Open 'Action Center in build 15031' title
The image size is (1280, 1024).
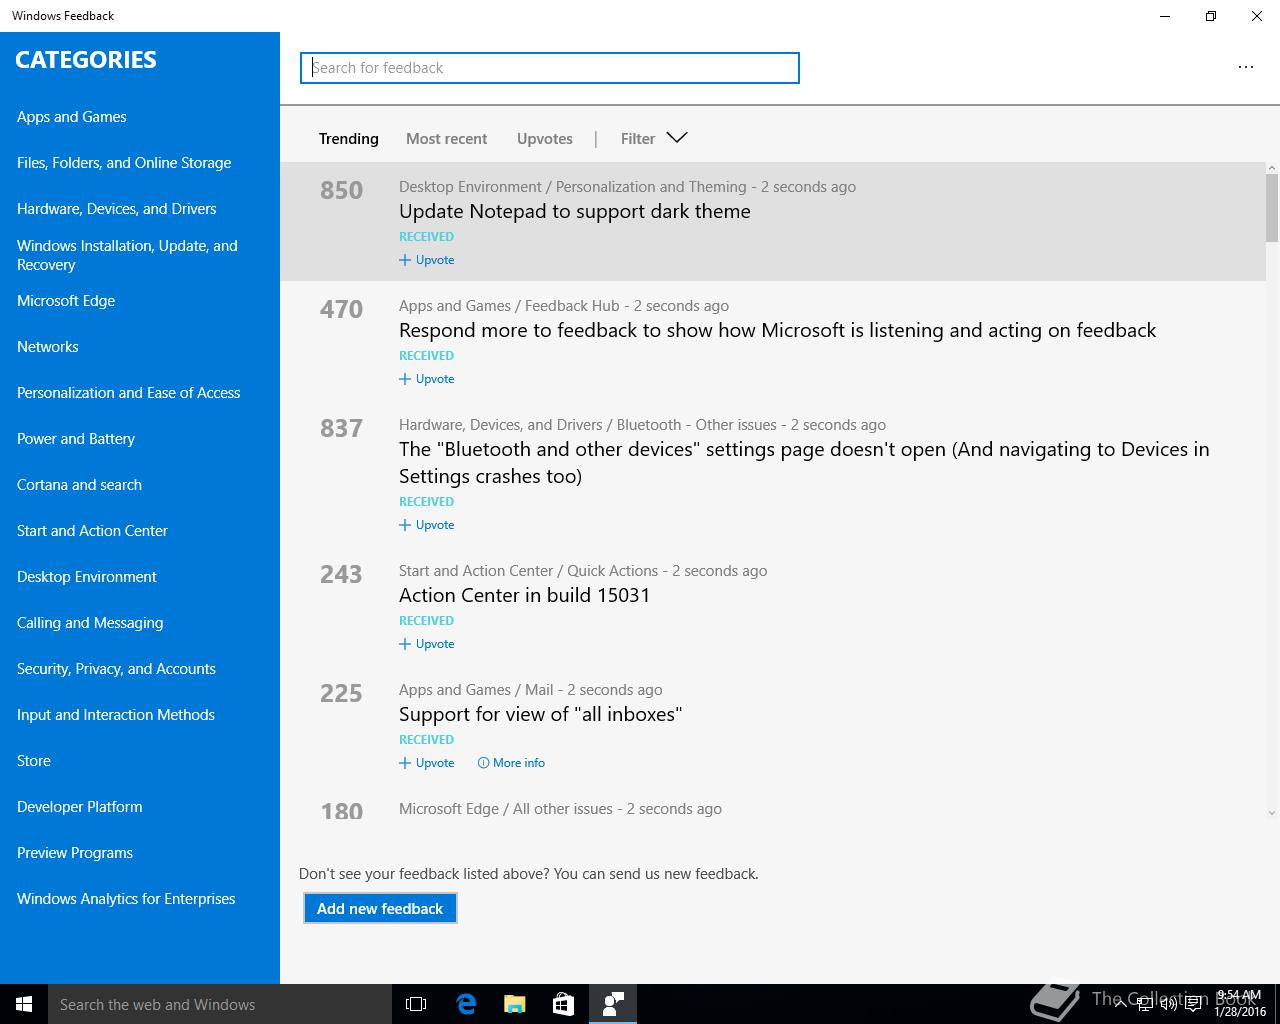pyautogui.click(x=525, y=595)
